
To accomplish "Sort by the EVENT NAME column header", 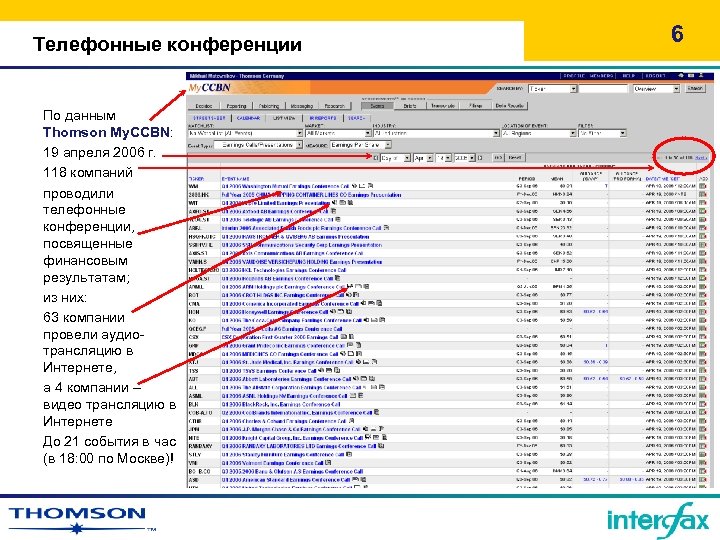I will [236, 179].
